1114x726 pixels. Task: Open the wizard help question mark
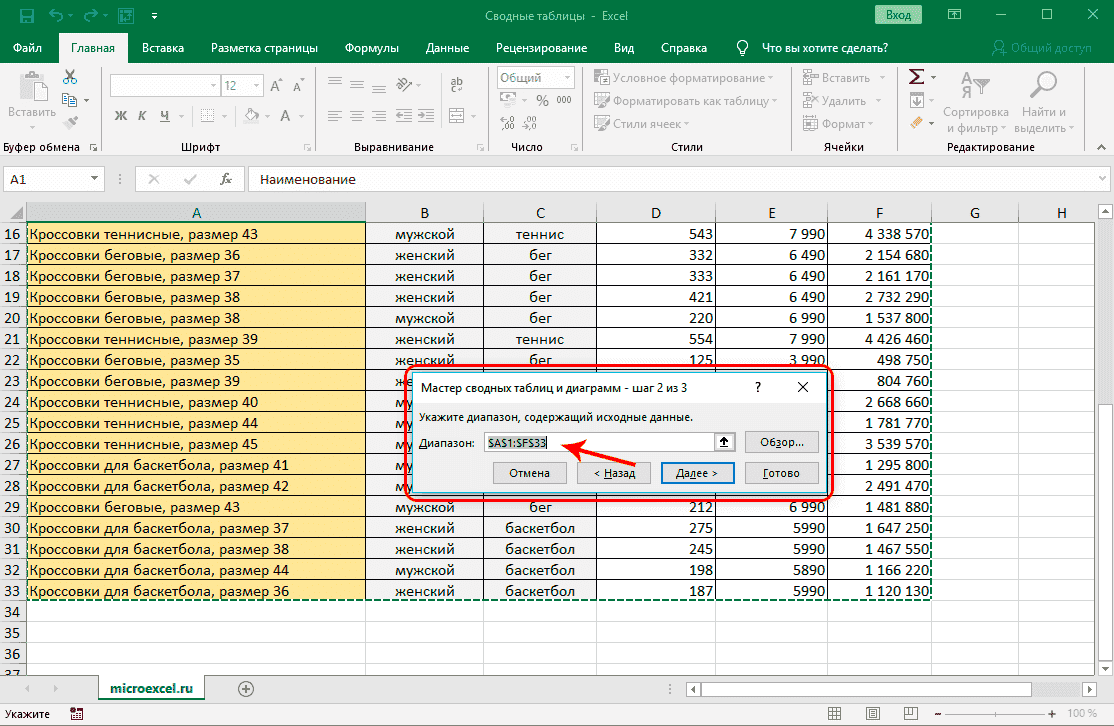click(758, 387)
